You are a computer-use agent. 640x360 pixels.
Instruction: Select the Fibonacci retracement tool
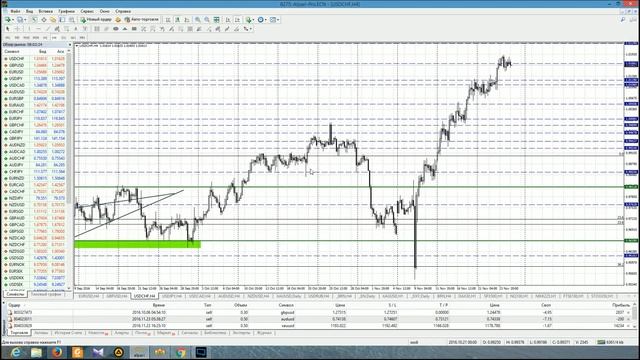[x=67, y=29]
